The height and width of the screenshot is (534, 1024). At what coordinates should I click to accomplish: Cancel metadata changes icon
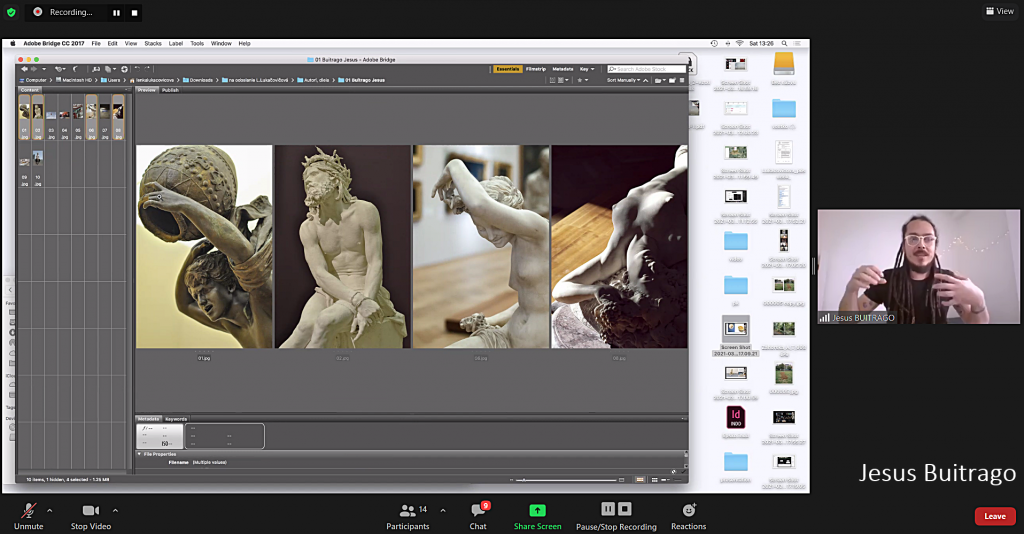674,472
